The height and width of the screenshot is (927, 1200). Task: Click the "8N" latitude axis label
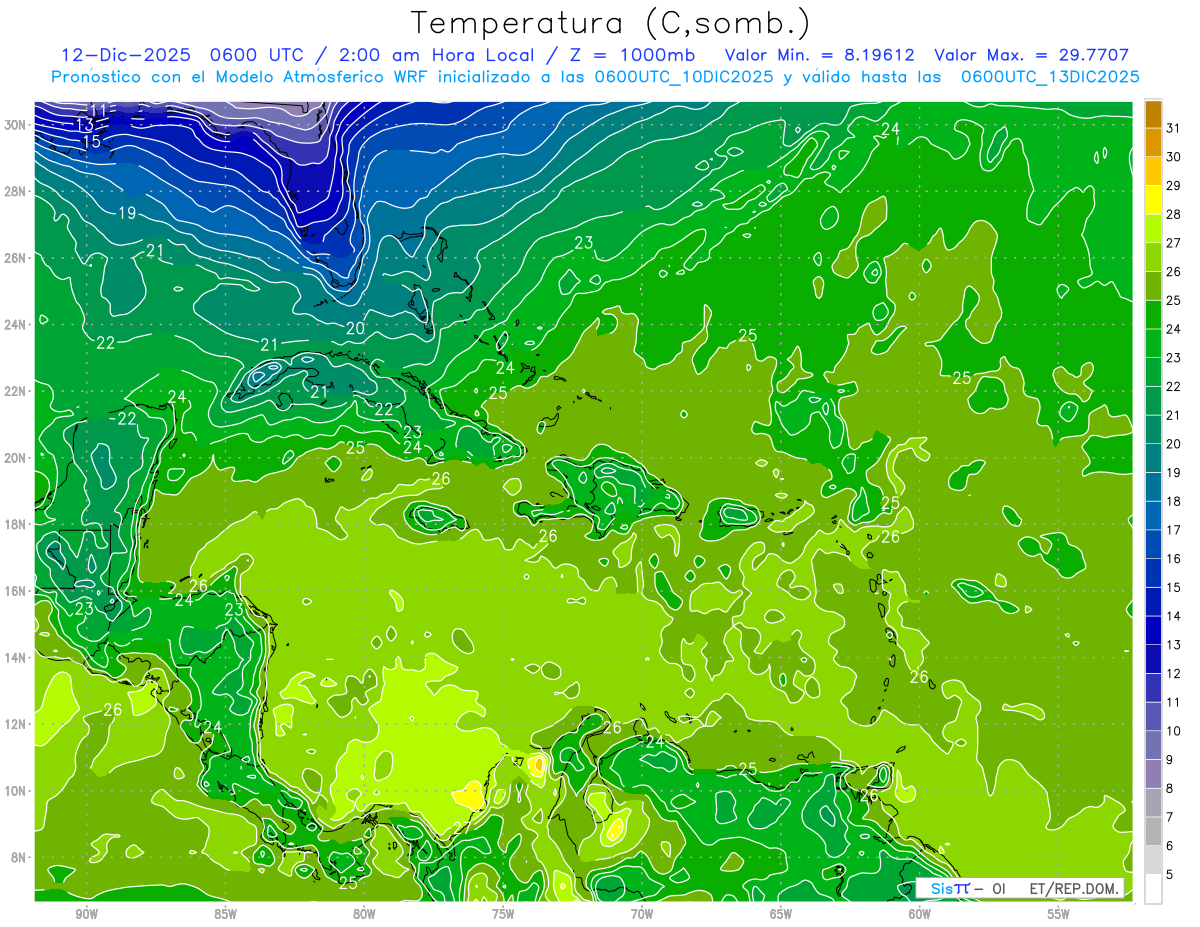20,857
